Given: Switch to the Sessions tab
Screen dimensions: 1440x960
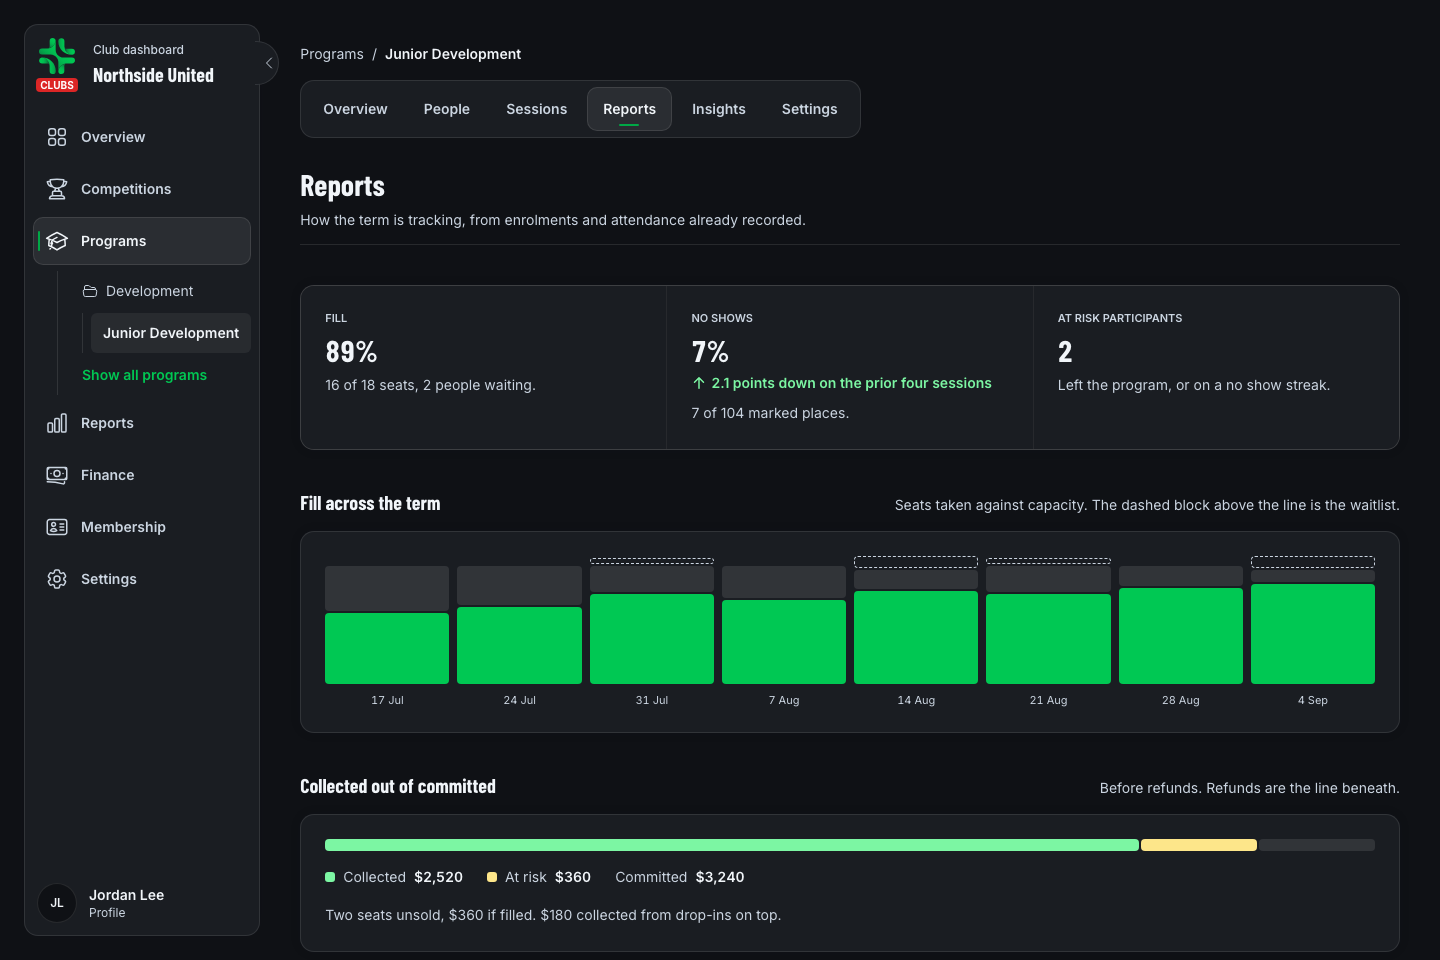Looking at the screenshot, I should [x=537, y=109].
